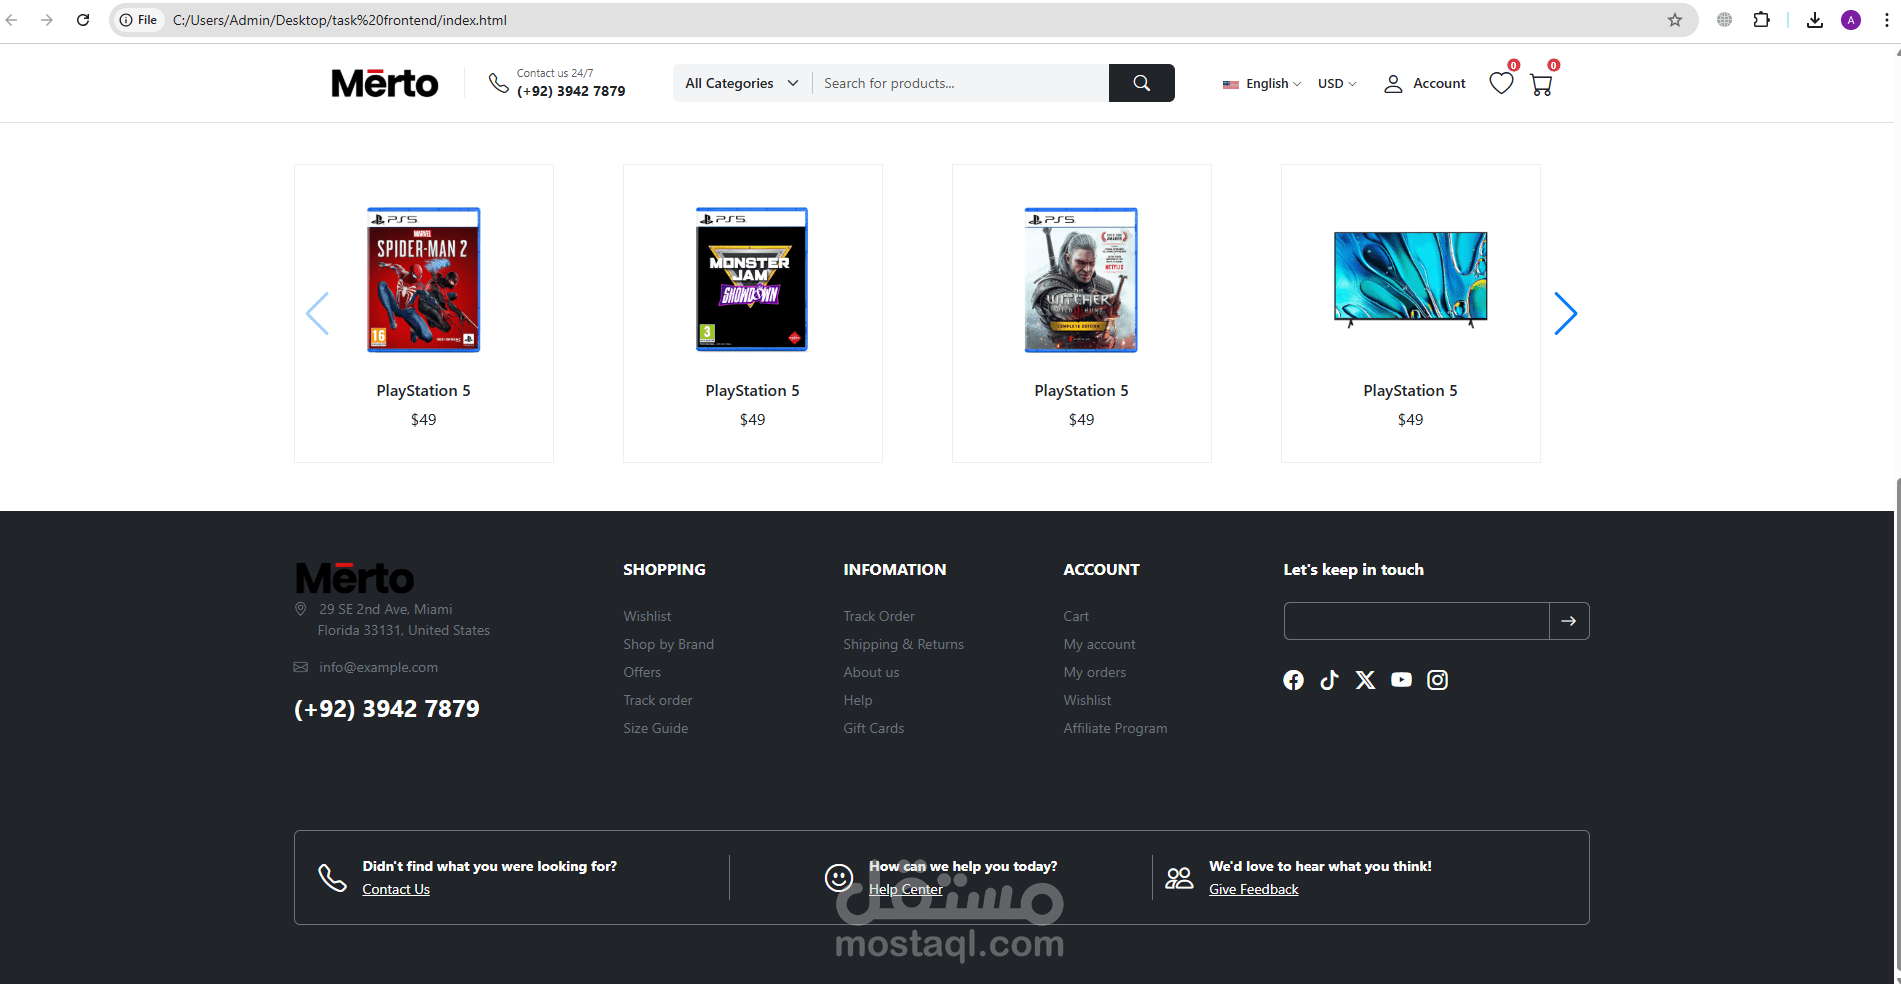1901x984 pixels.
Task: Click the Give Feedback link
Action: 1253,889
